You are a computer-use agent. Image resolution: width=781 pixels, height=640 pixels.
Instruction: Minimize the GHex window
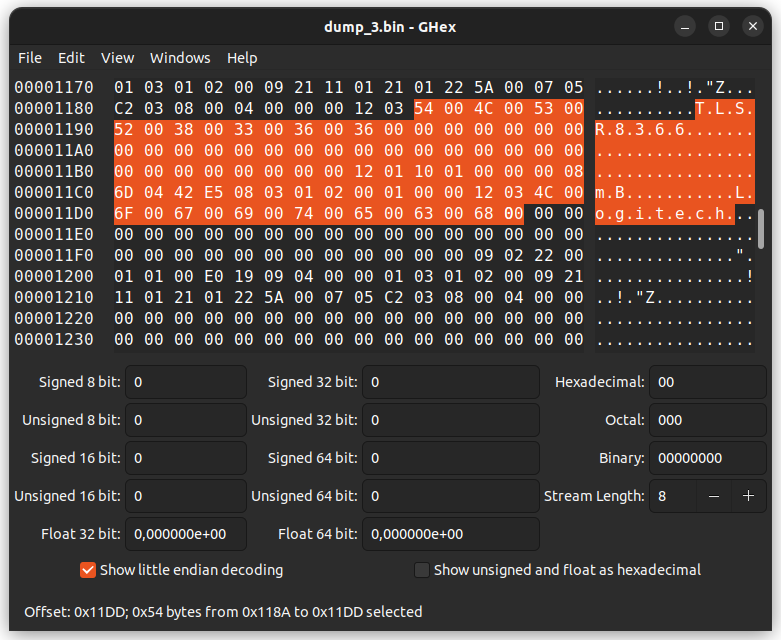pos(685,26)
